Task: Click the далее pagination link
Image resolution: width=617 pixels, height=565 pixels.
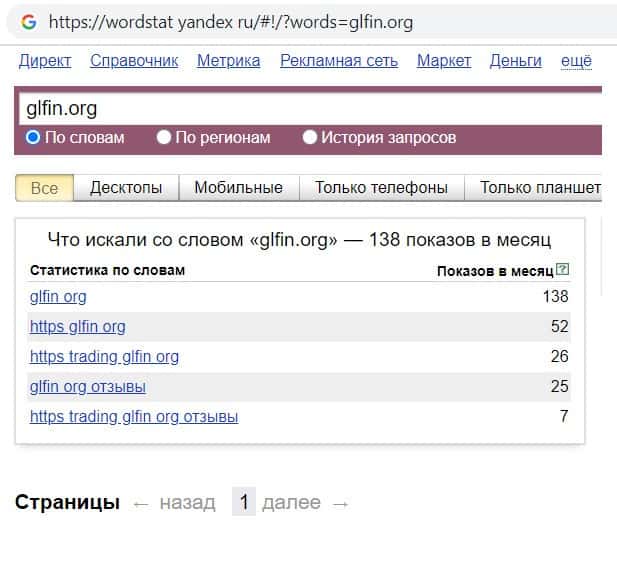Action: [x=292, y=502]
